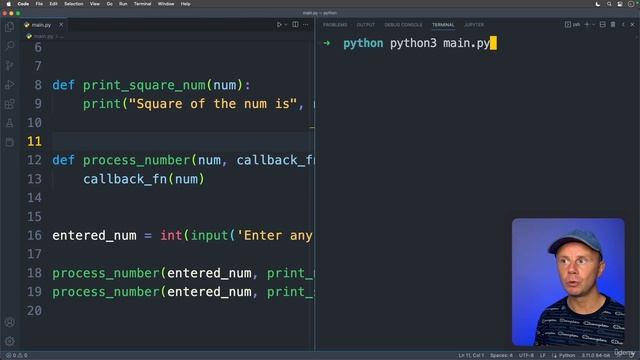Open the Code application menu

pos(23,4)
